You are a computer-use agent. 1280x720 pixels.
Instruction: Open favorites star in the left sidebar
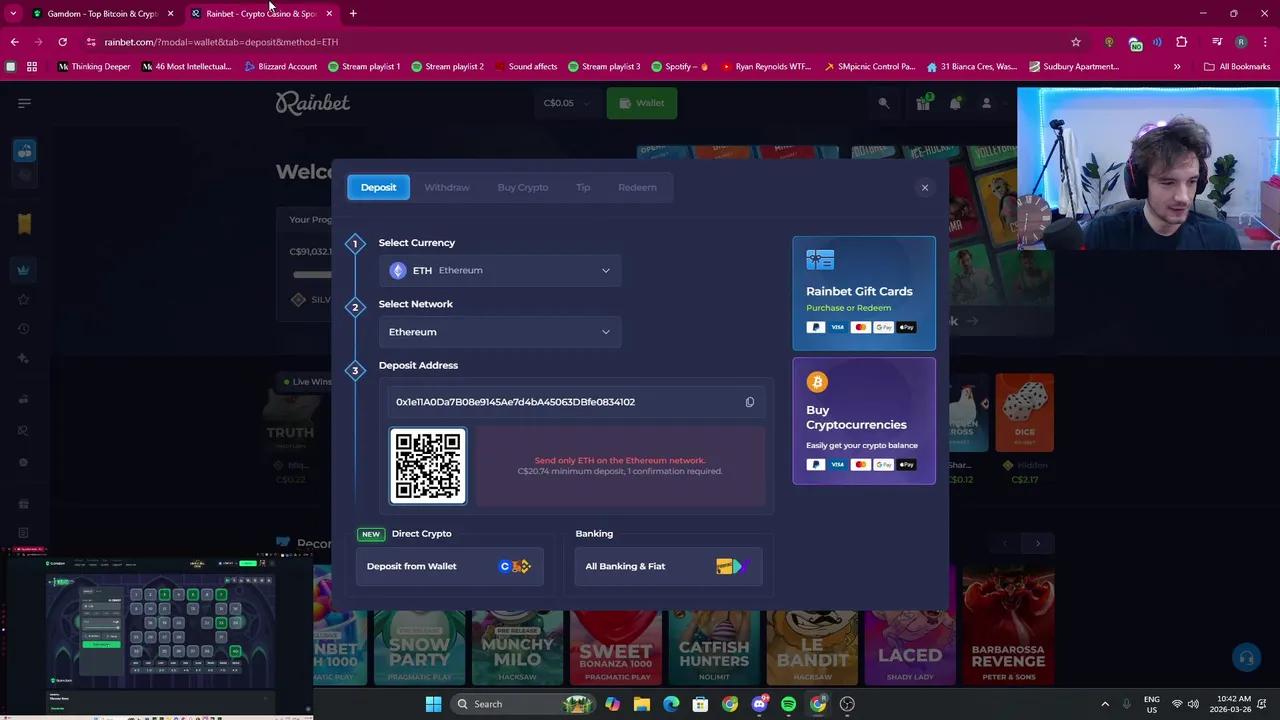click(x=24, y=299)
